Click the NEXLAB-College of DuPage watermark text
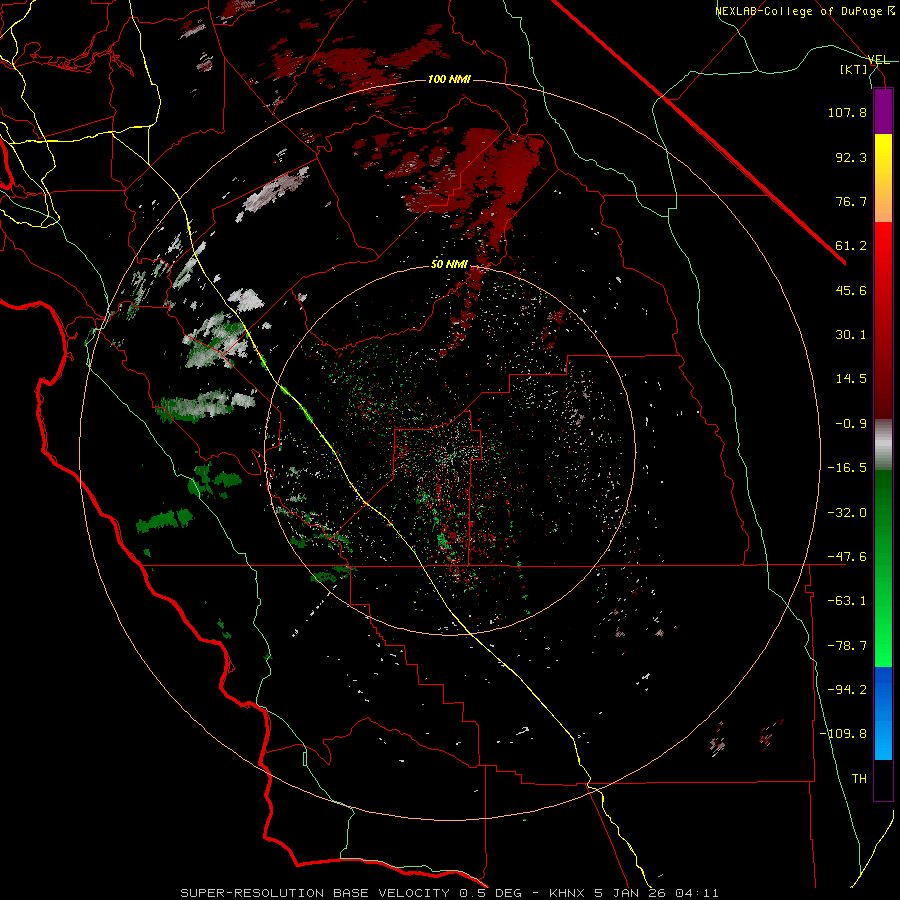 (800, 11)
